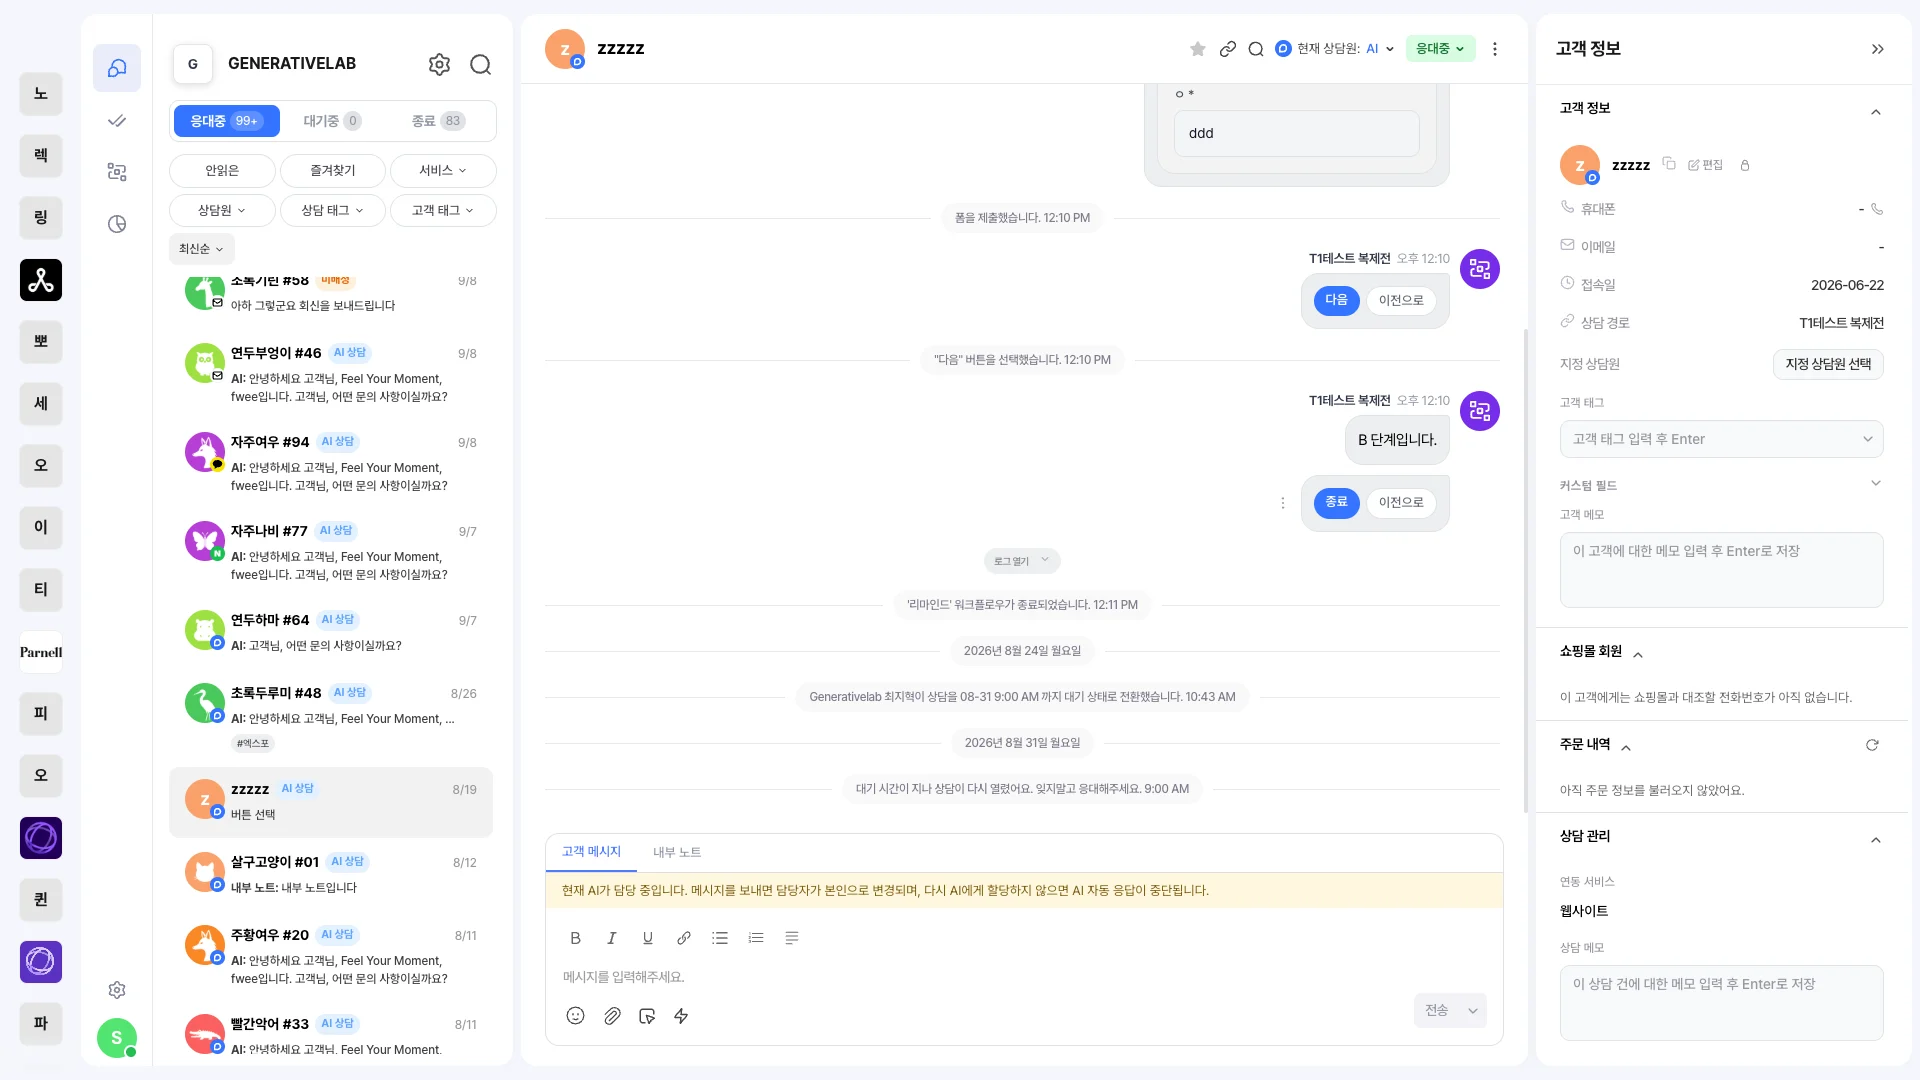
Task: Change current agent AI dropdown
Action: [x=1380, y=49]
